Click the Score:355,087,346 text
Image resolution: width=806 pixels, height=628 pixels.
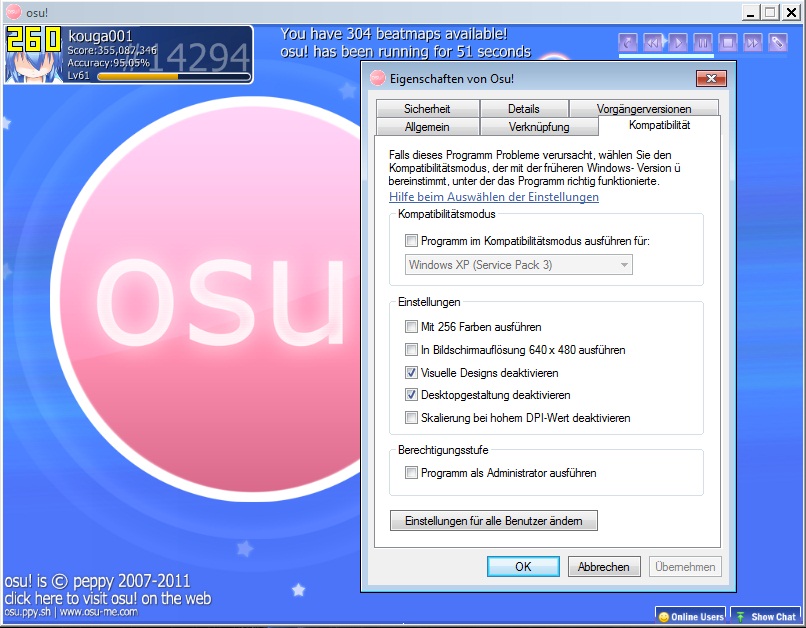pyautogui.click(x=112, y=50)
